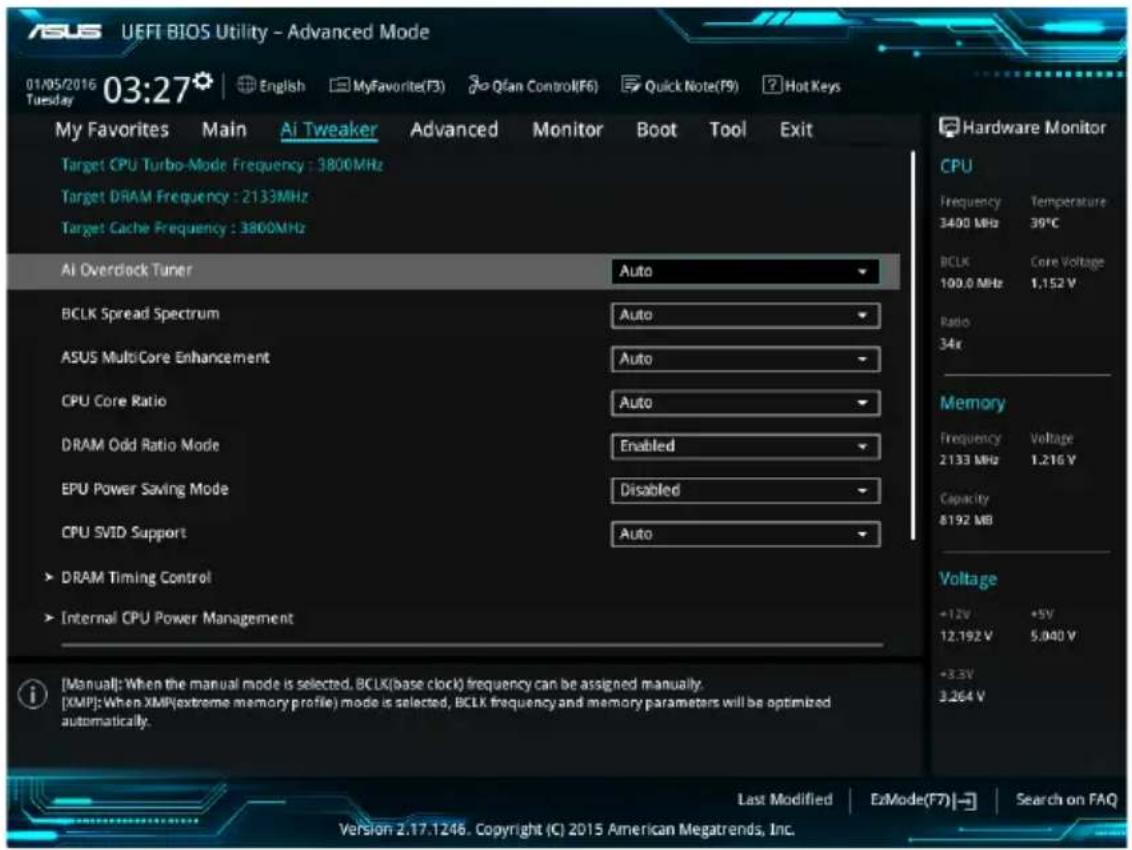1132x850 pixels.
Task: Click the Voltage heading in Hardware Monitor
Action: click(968, 579)
